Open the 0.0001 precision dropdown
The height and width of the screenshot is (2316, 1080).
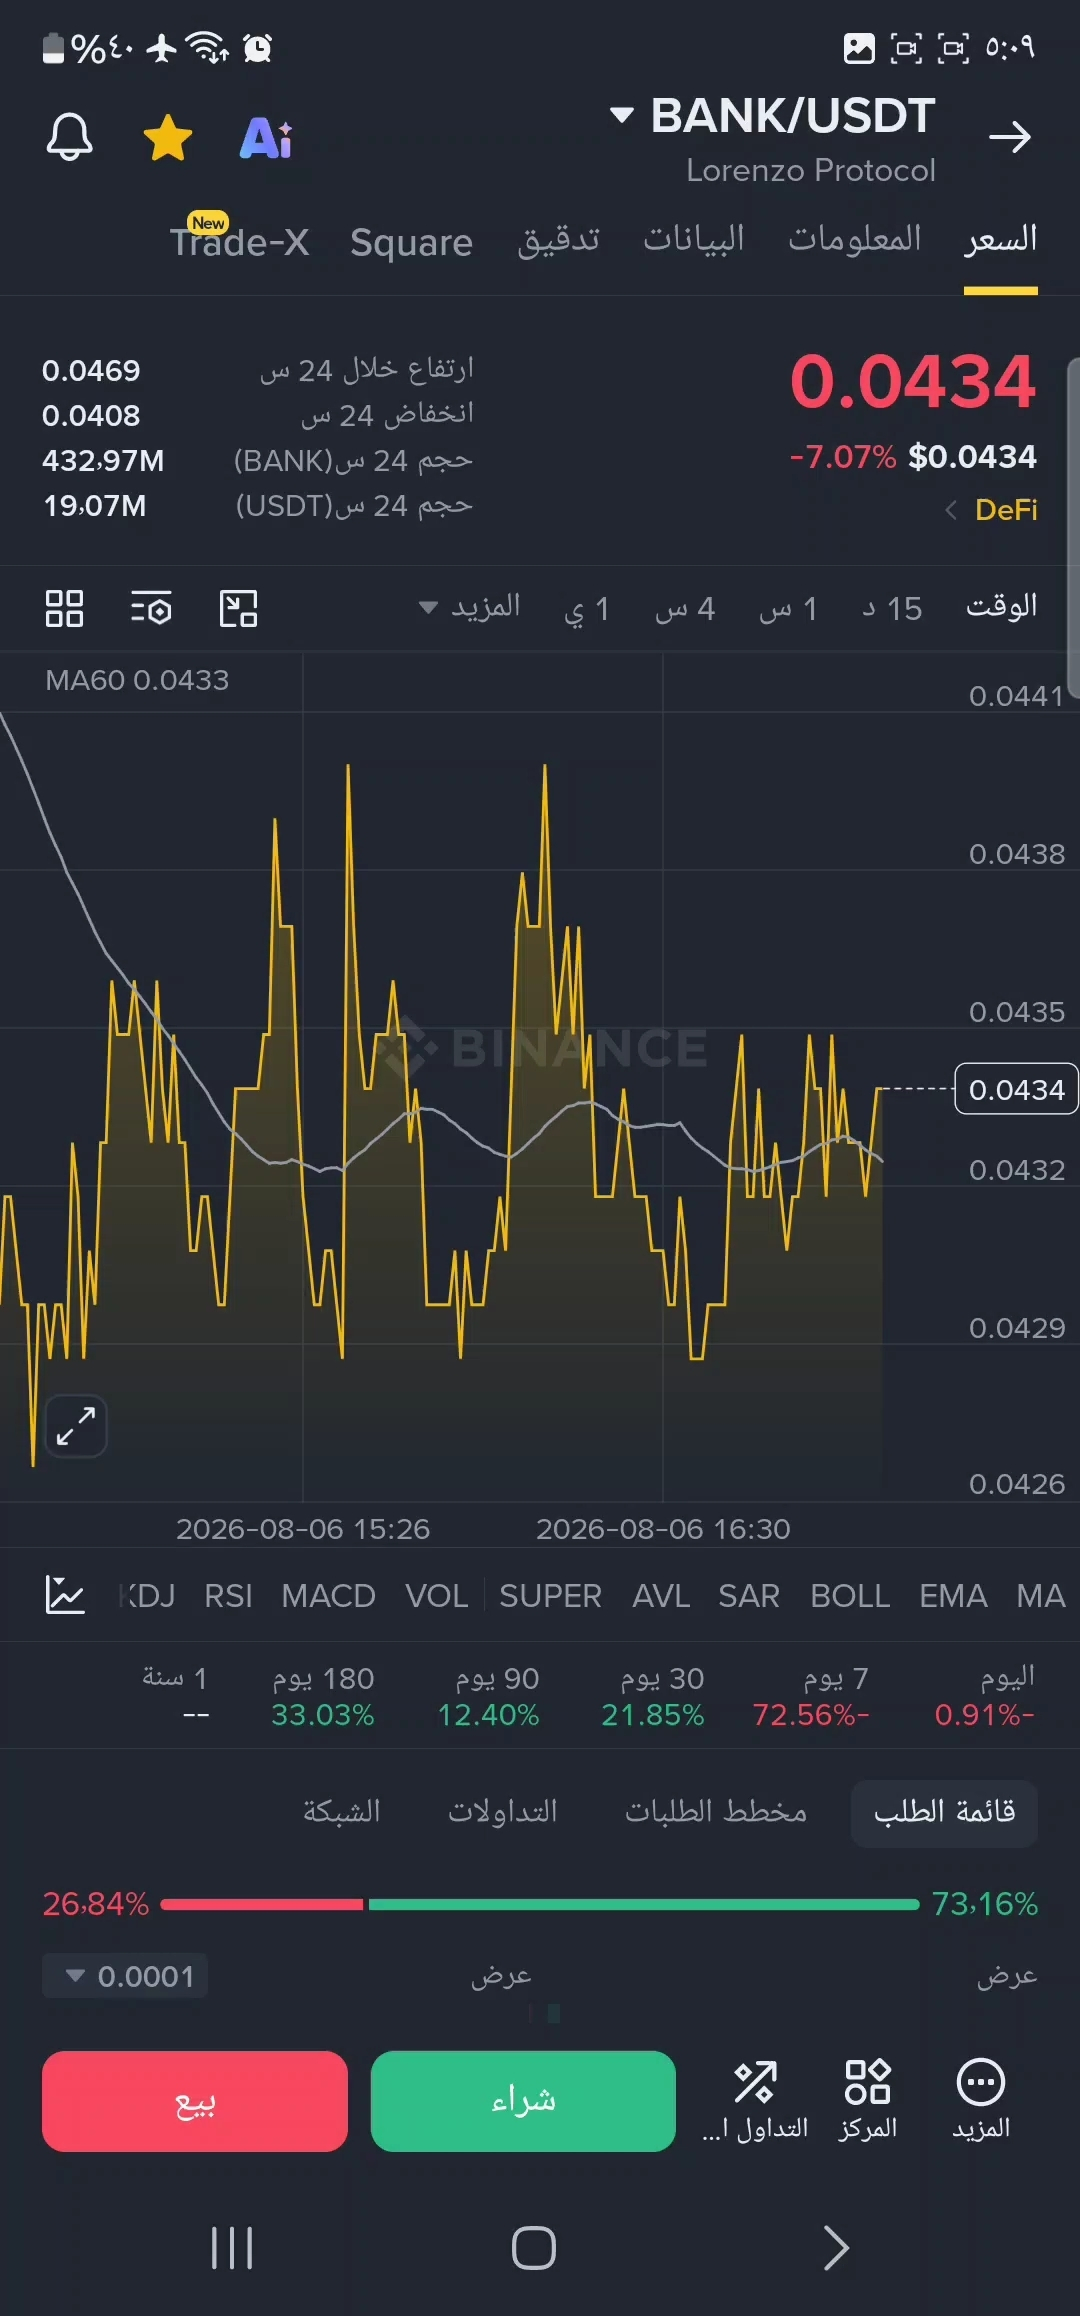click(x=125, y=1976)
